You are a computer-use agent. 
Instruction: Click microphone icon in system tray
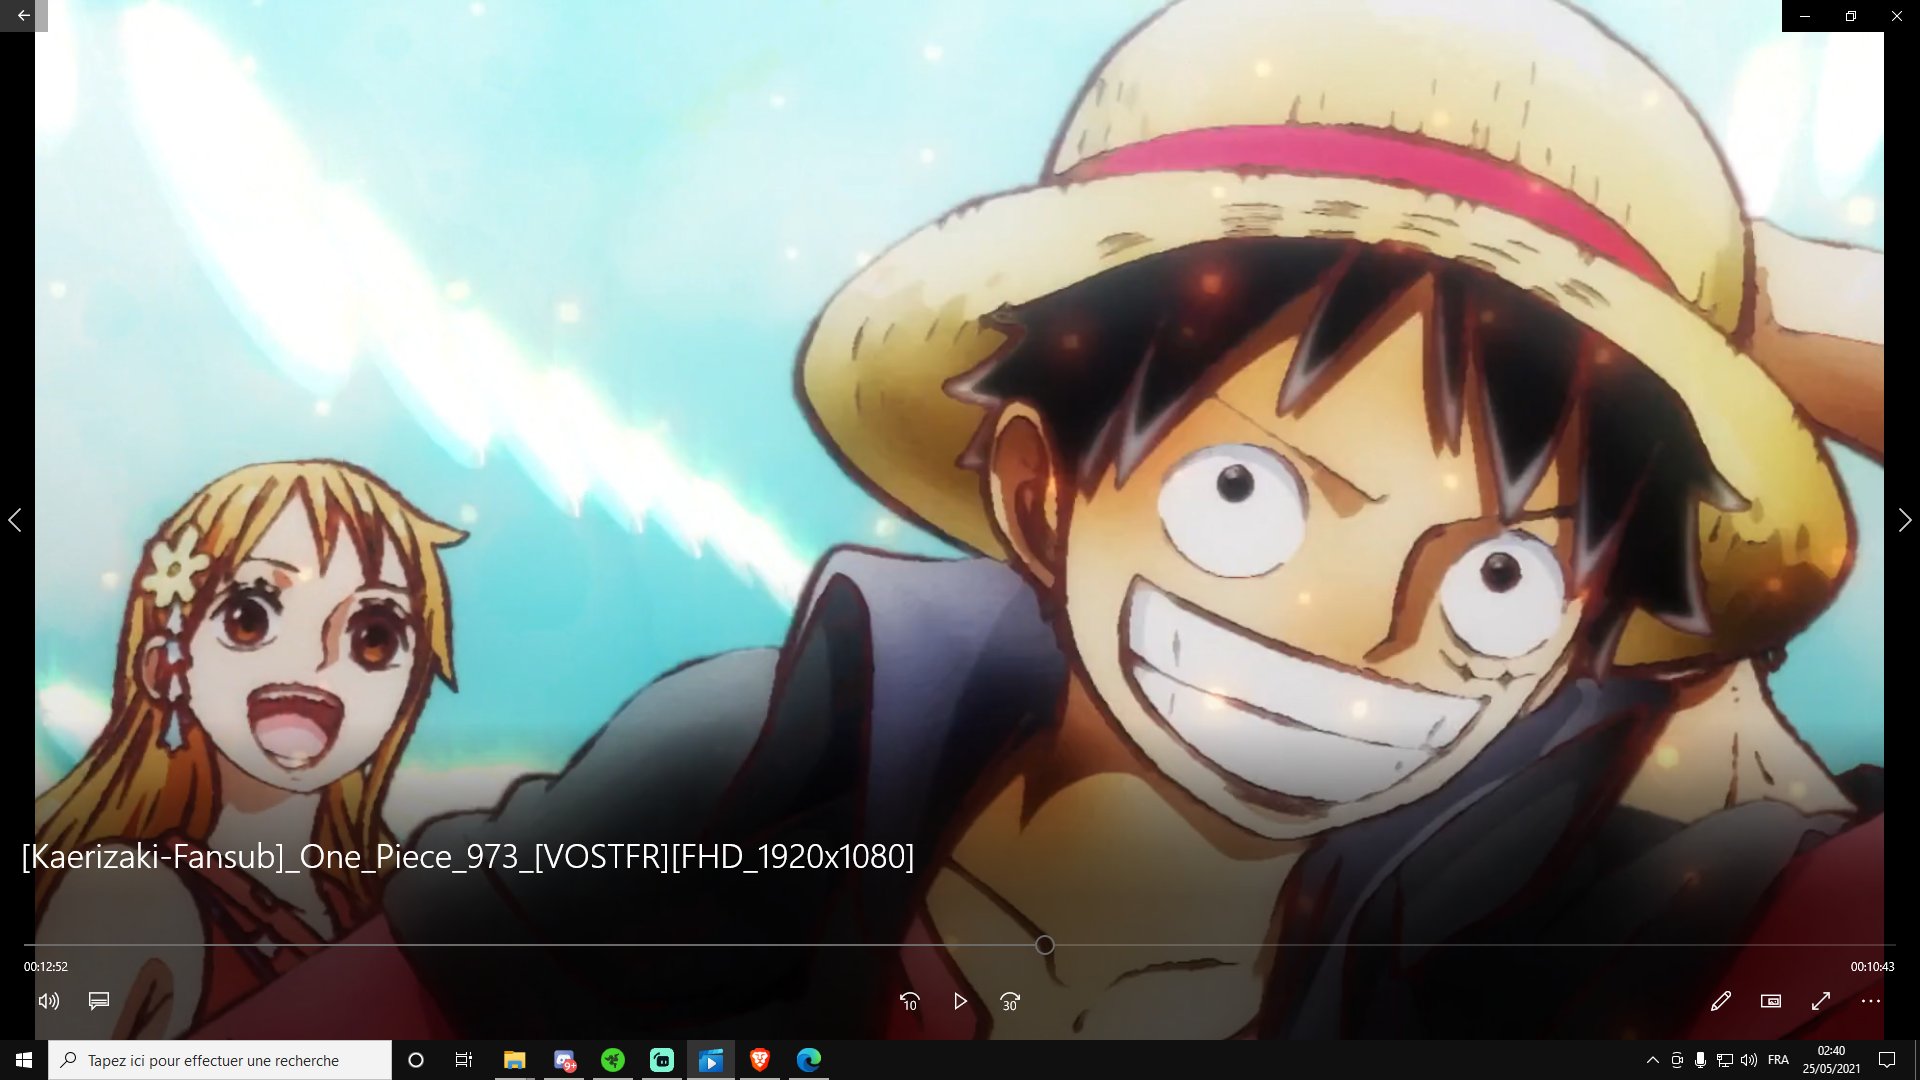tap(1700, 1060)
